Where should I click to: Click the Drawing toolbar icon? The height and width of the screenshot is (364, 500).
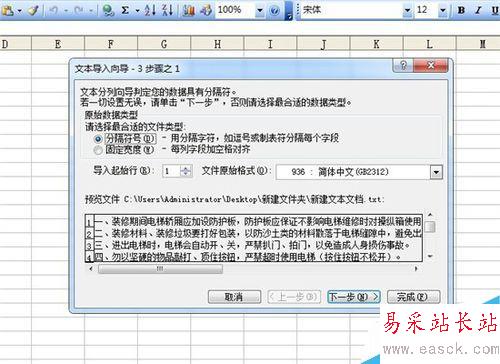click(206, 10)
